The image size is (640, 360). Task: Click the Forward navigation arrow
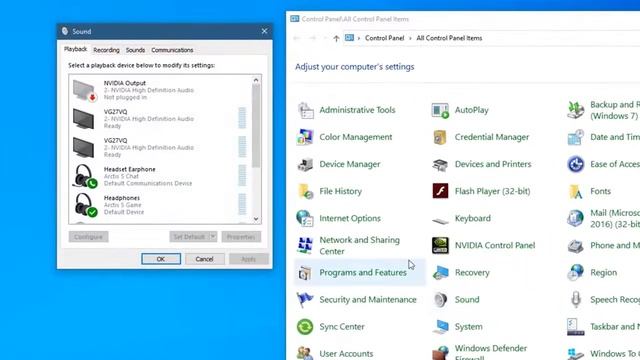click(313, 38)
